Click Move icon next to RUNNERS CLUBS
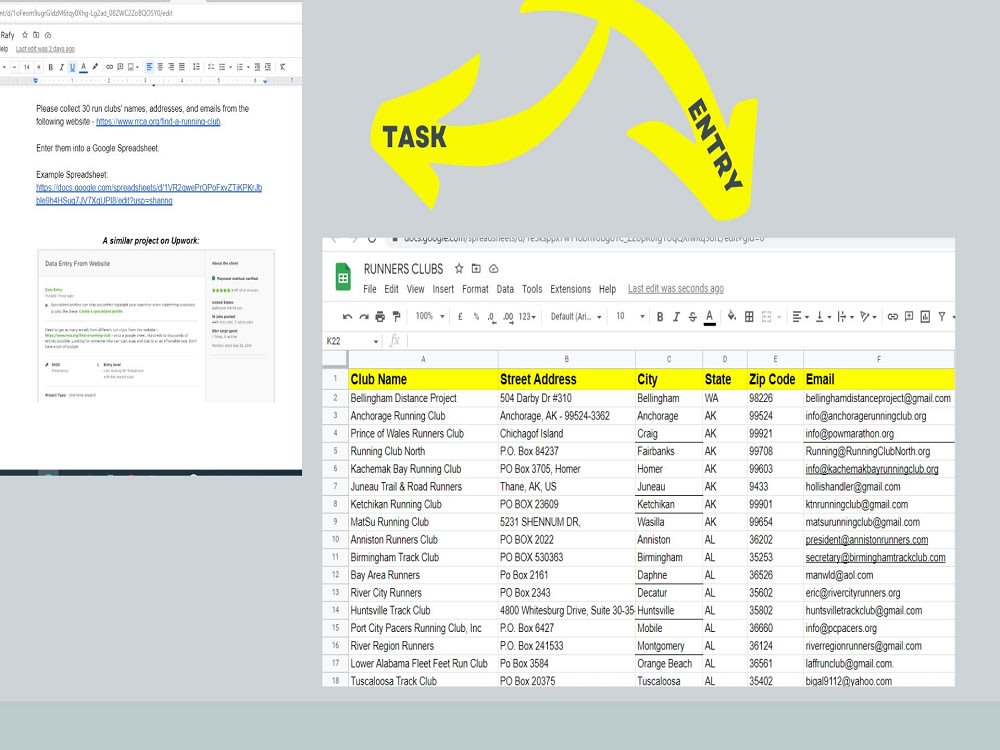 [476, 268]
